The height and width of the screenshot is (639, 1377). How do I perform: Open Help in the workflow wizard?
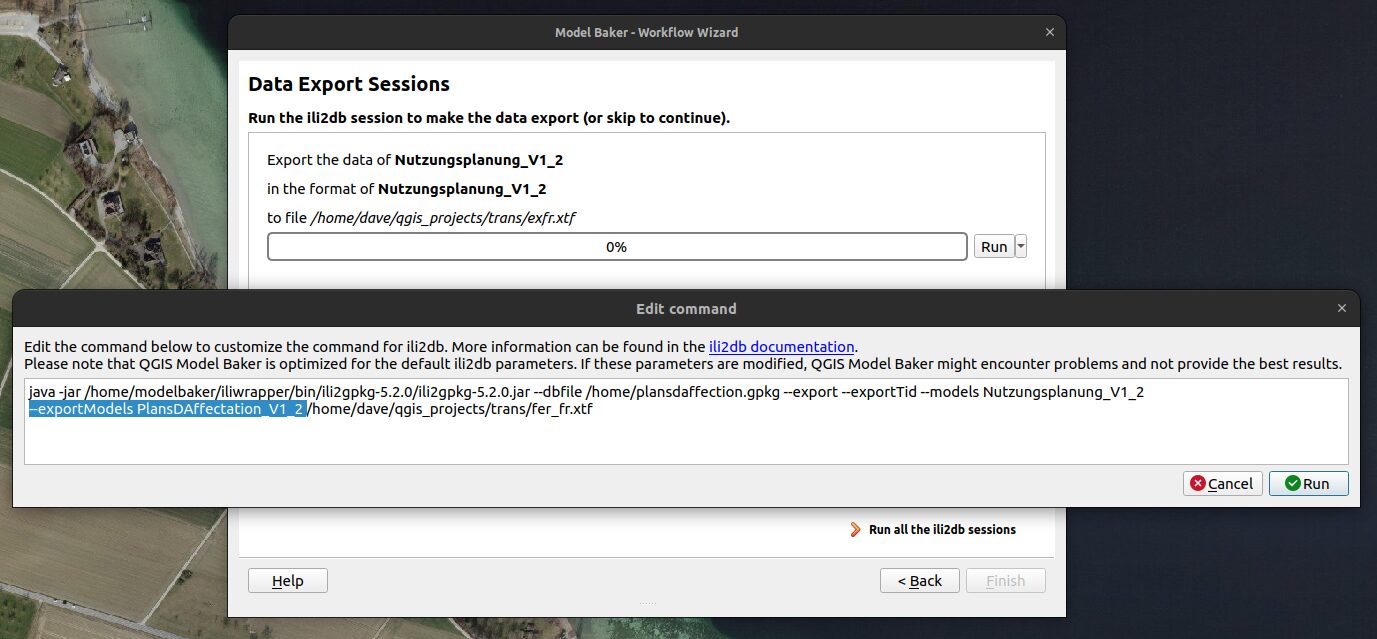[287, 581]
